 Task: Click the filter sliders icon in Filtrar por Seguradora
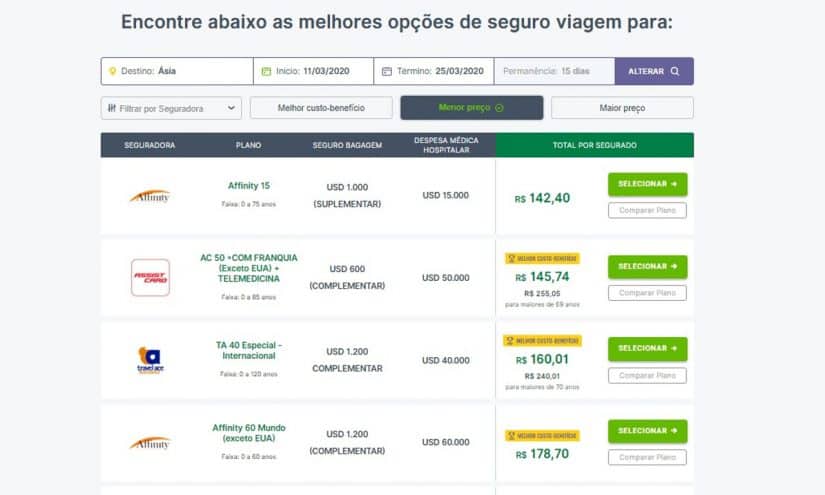[x=112, y=108]
